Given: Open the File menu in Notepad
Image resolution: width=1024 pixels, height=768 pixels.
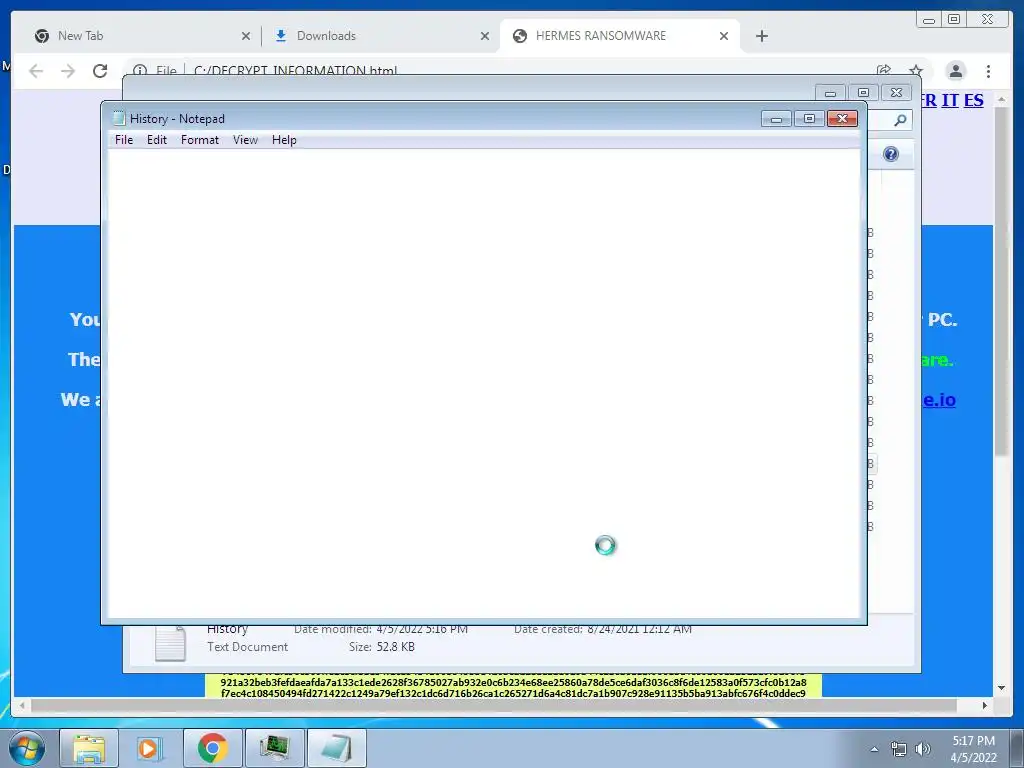Looking at the screenshot, I should pos(123,140).
